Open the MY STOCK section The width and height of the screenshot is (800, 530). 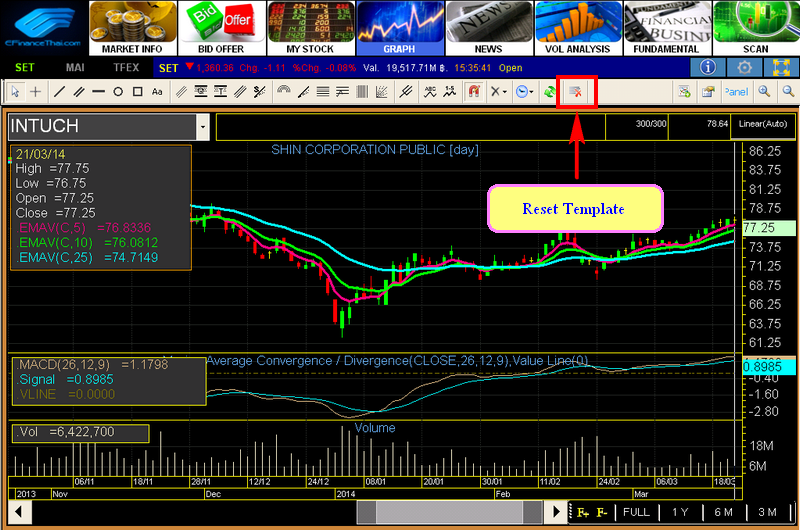pyautogui.click(x=310, y=28)
